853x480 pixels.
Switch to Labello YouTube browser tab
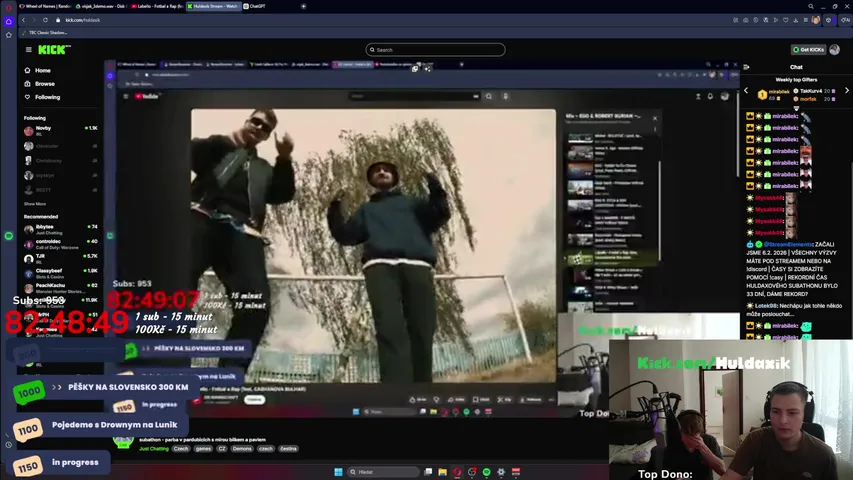pos(157,6)
